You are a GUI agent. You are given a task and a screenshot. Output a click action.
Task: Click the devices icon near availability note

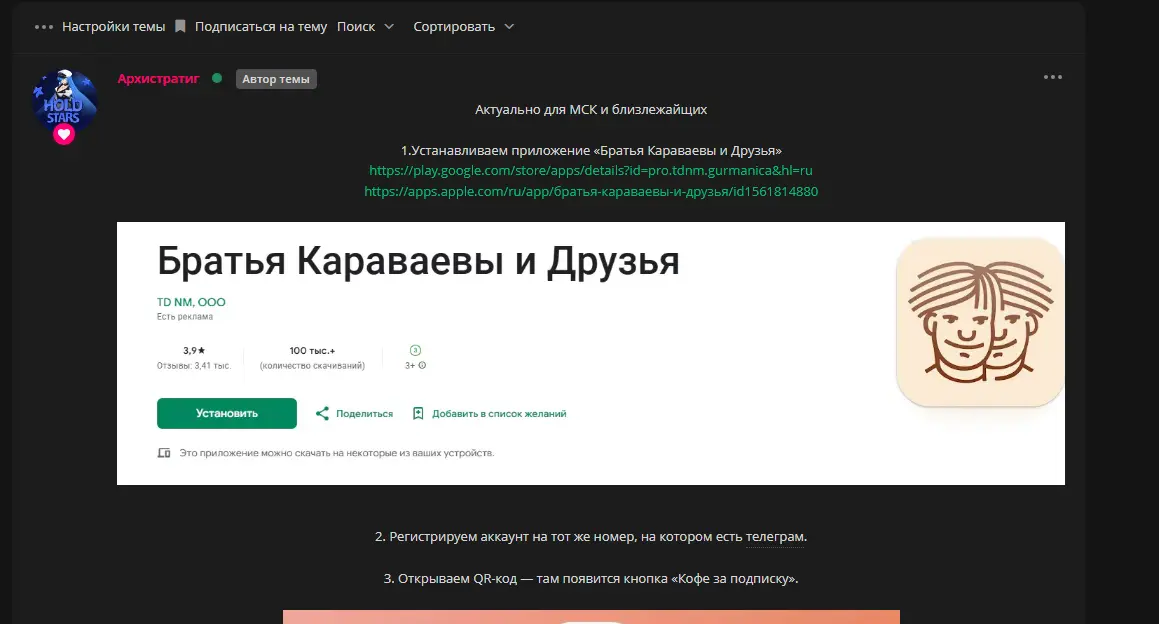pos(164,452)
